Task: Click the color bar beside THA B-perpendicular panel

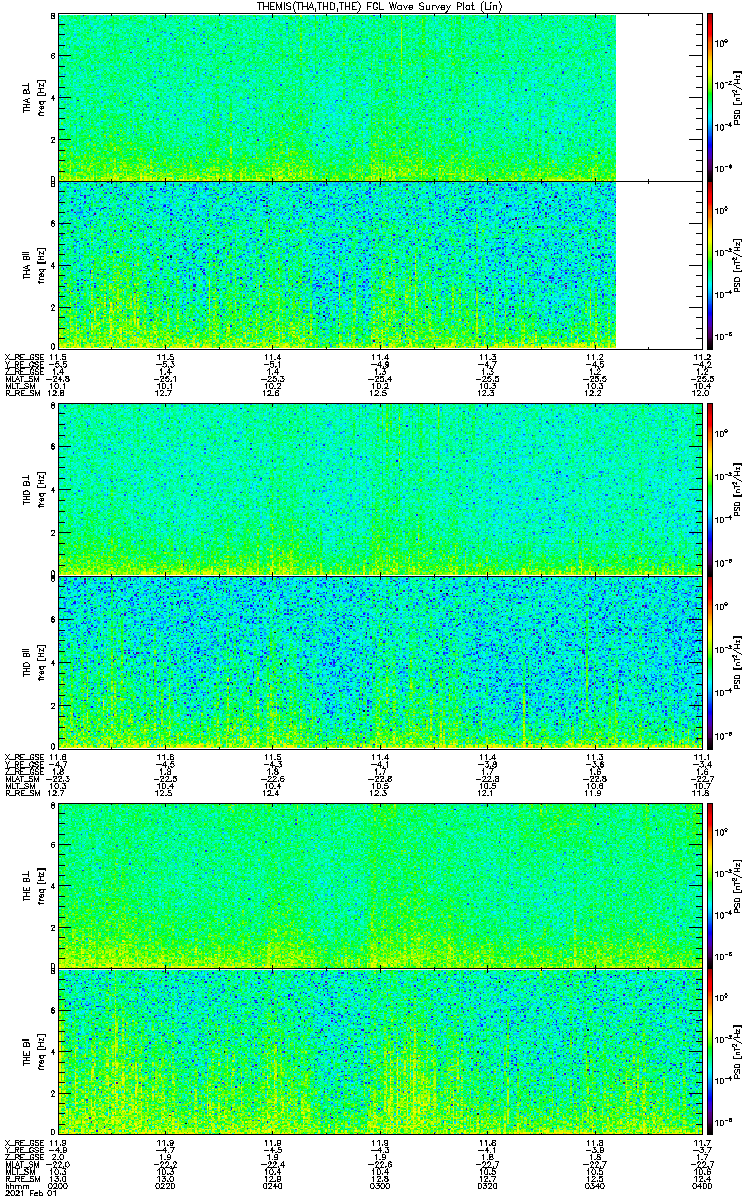Action: [x=709, y=97]
